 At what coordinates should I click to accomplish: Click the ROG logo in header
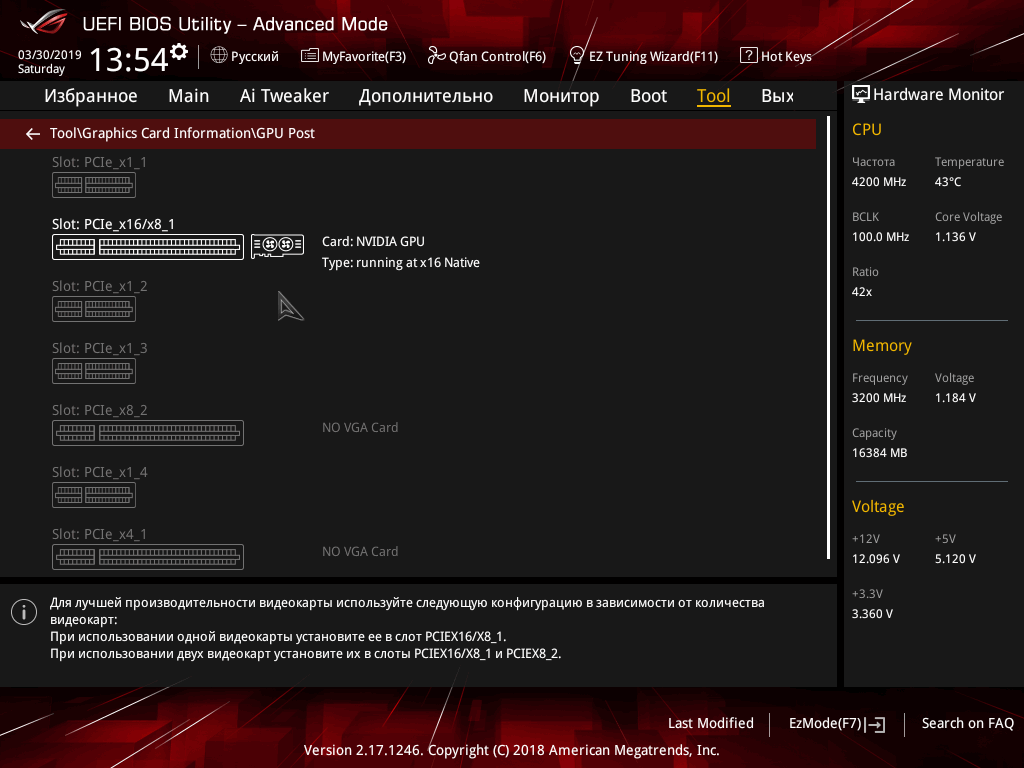click(44, 23)
